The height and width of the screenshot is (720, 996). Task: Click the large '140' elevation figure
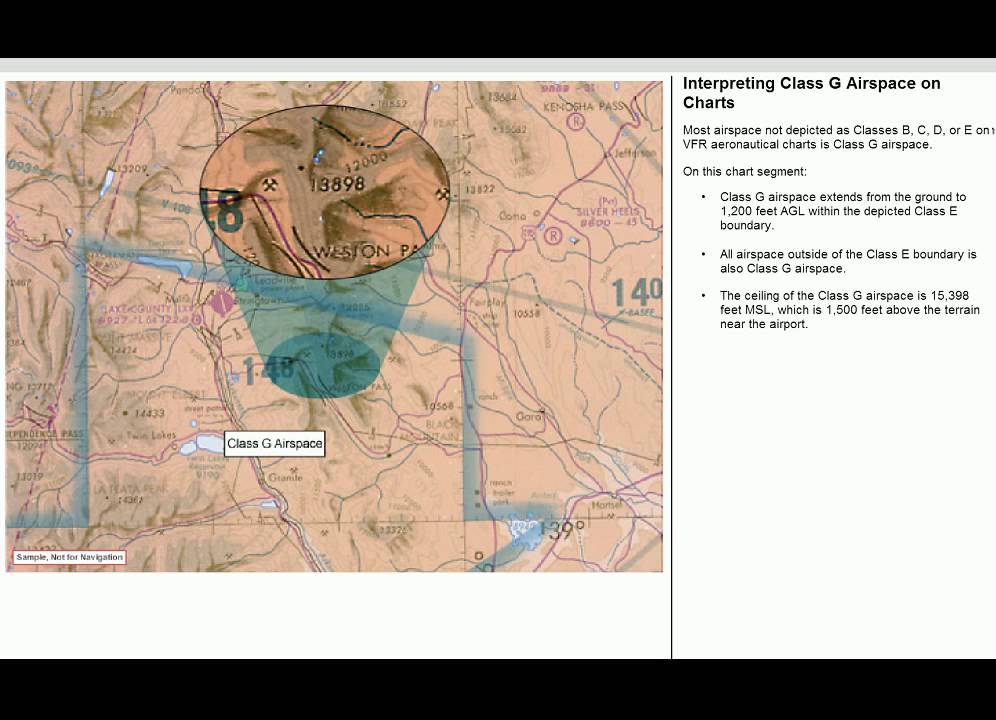pyautogui.click(x=636, y=293)
